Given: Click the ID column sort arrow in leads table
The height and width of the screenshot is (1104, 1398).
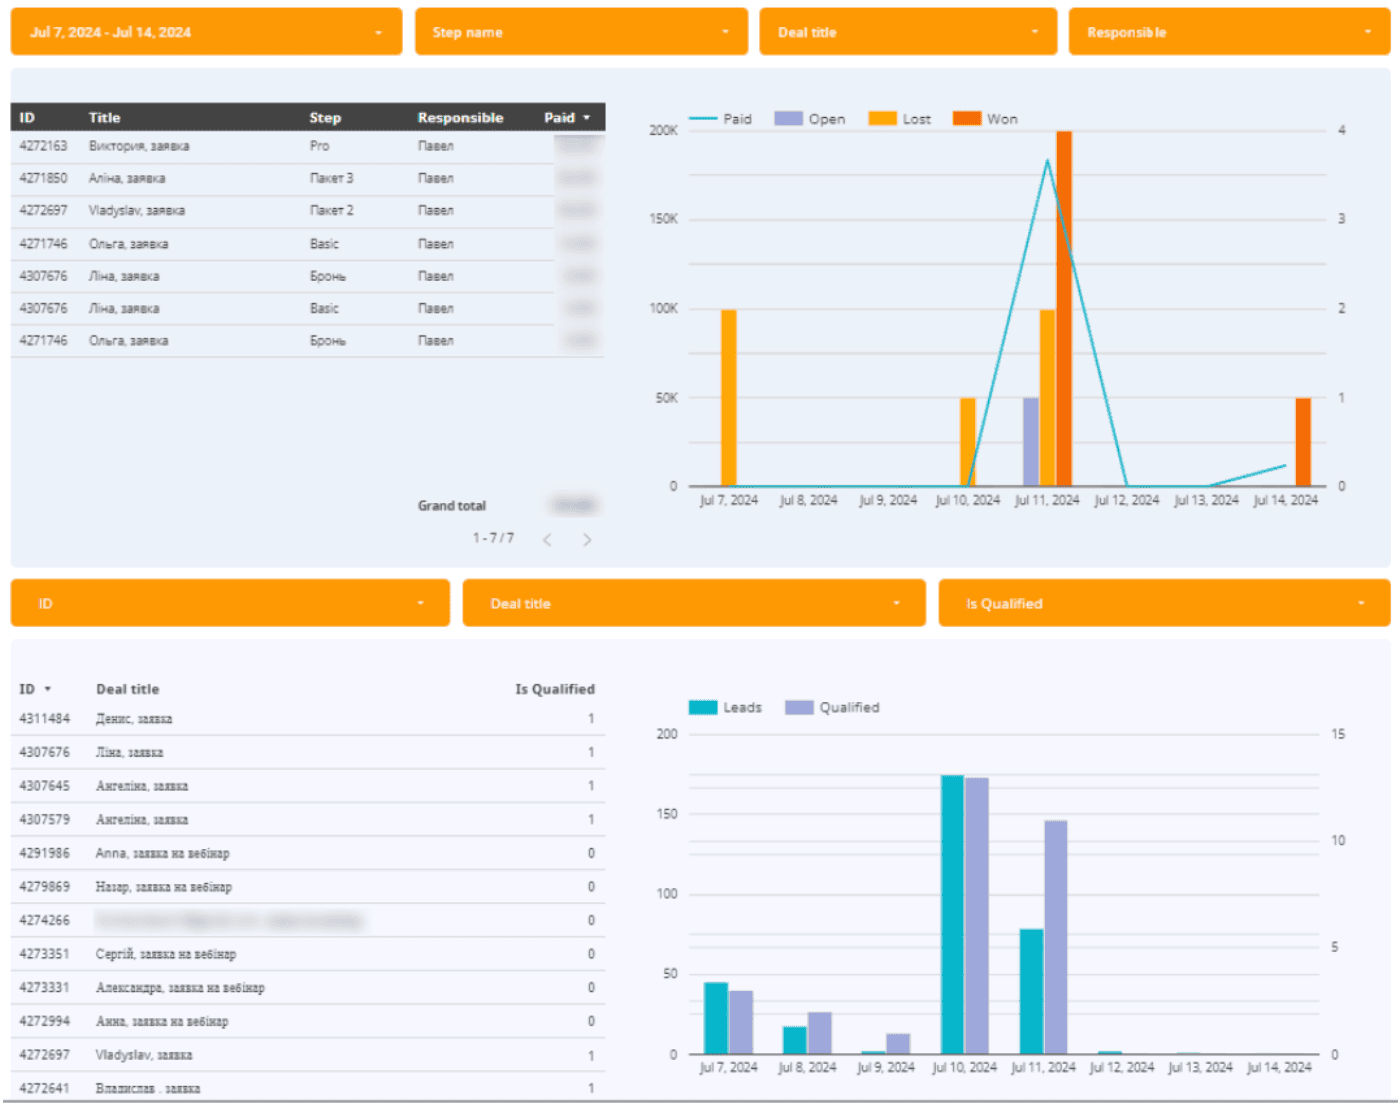Looking at the screenshot, I should [x=48, y=689].
